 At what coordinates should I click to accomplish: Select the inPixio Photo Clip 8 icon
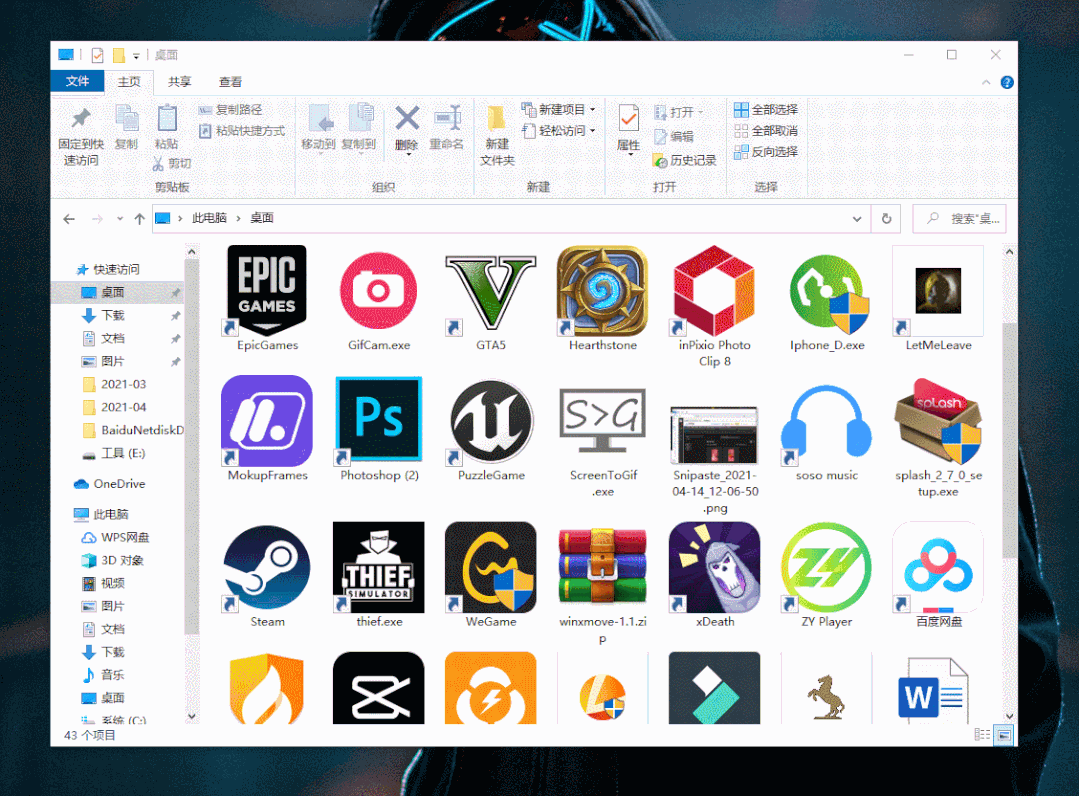point(714,290)
